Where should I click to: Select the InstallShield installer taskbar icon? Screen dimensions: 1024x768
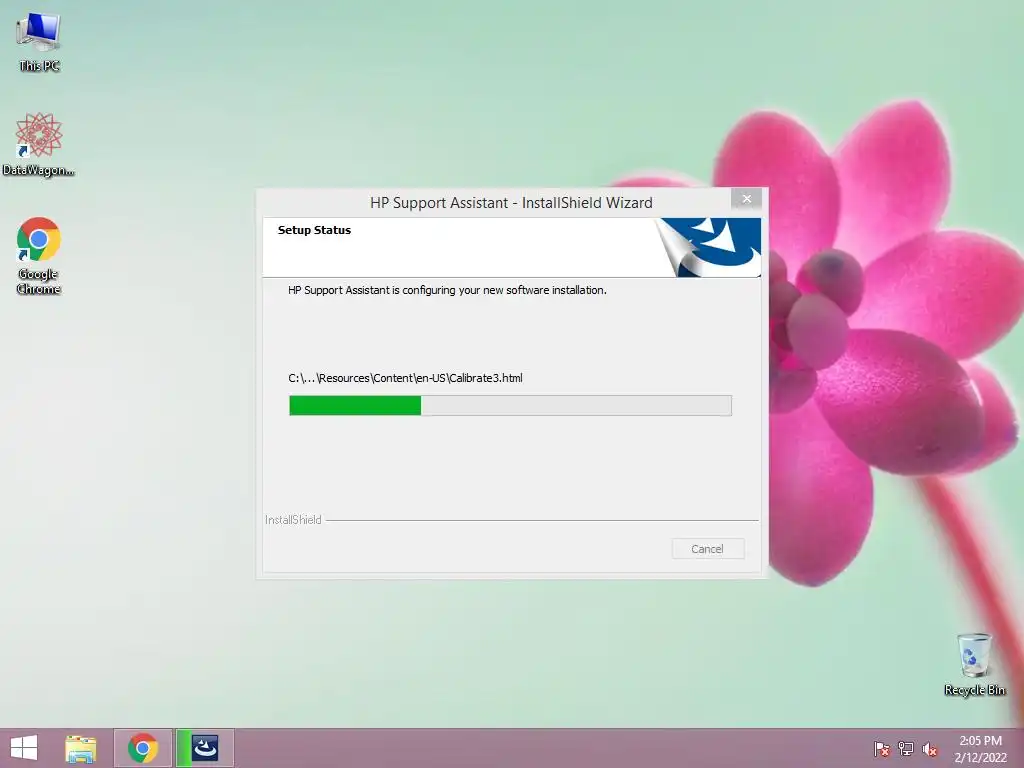[205, 748]
